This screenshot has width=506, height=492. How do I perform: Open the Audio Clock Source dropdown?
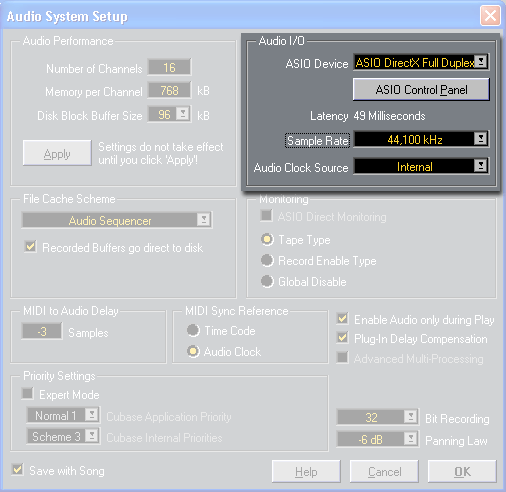[x=480, y=166]
